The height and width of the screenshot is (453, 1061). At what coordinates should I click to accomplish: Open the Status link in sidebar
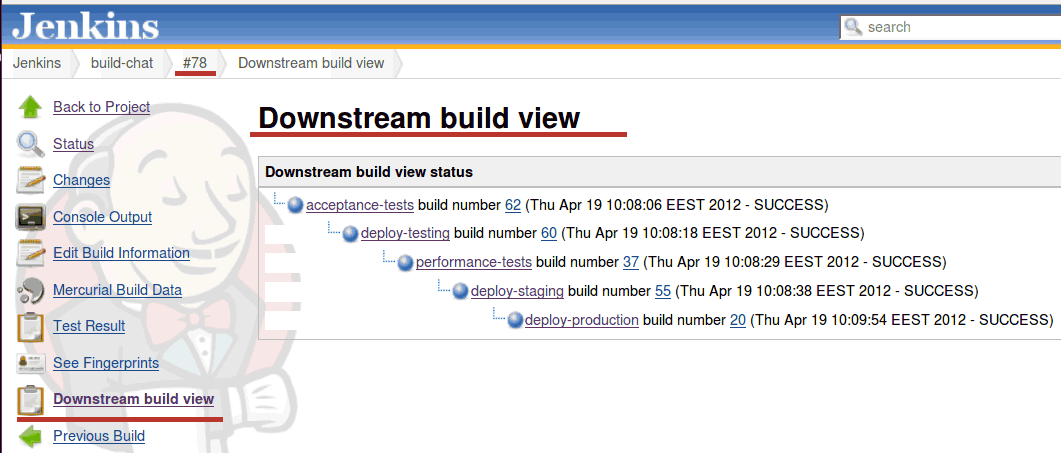coord(73,144)
